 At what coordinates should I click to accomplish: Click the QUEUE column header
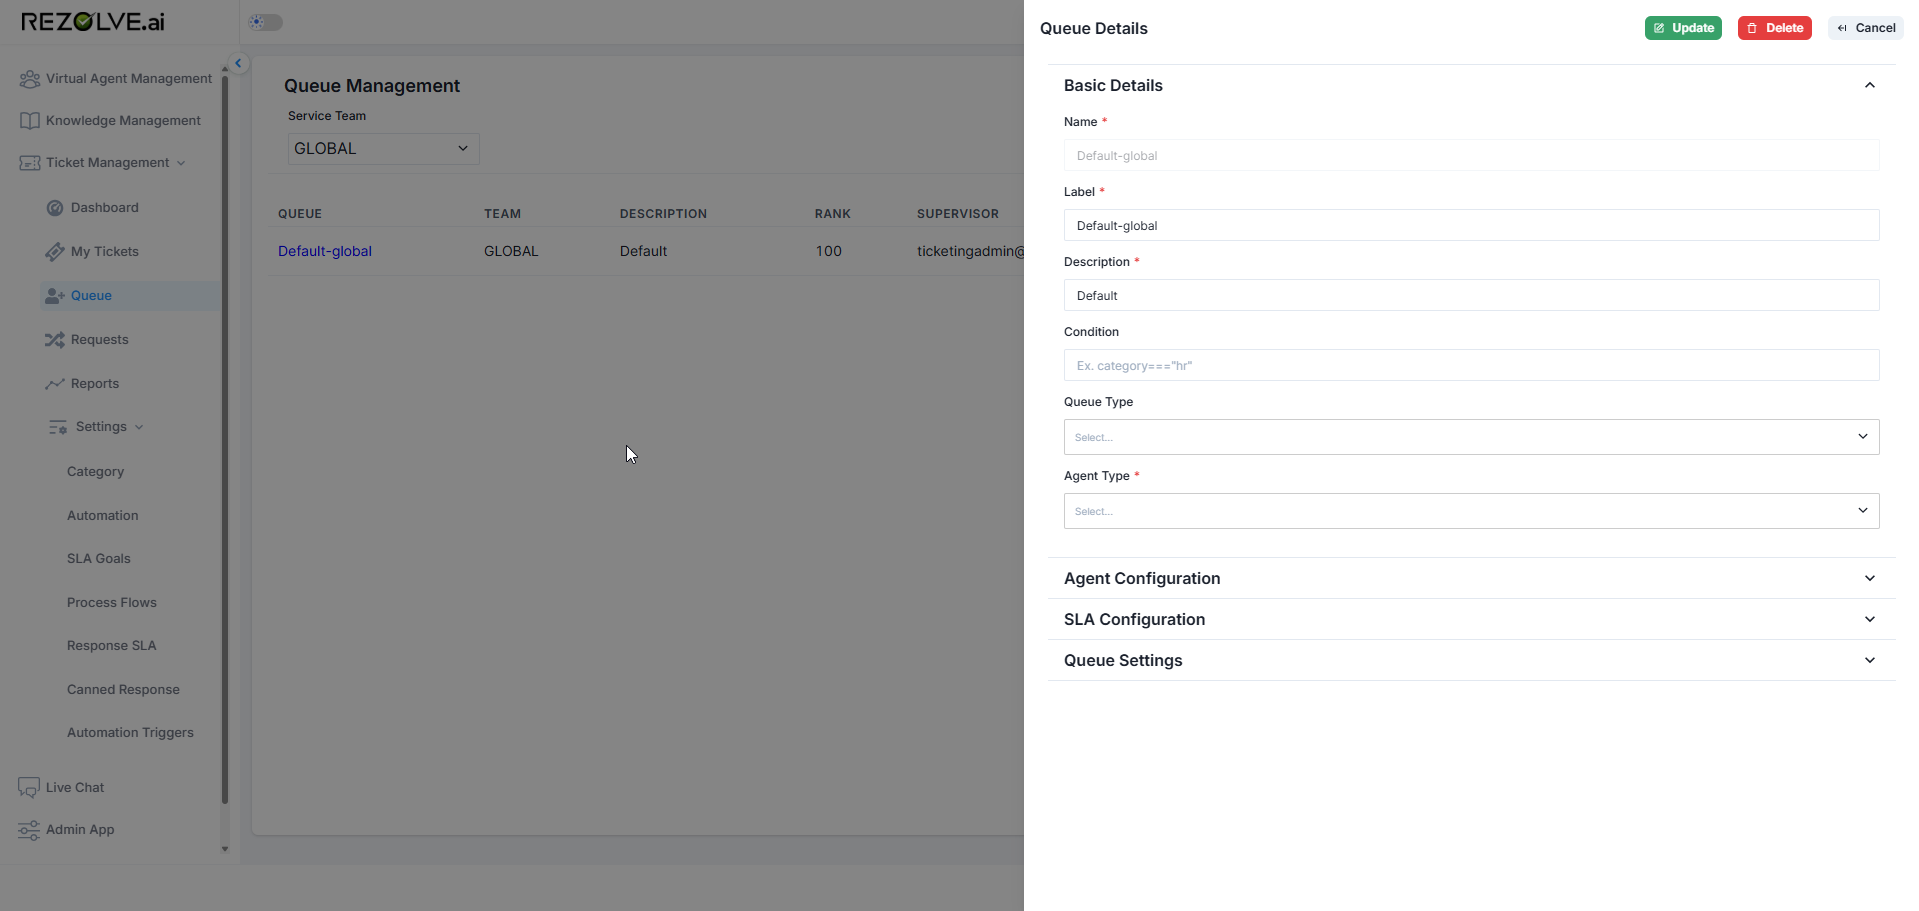click(x=300, y=214)
